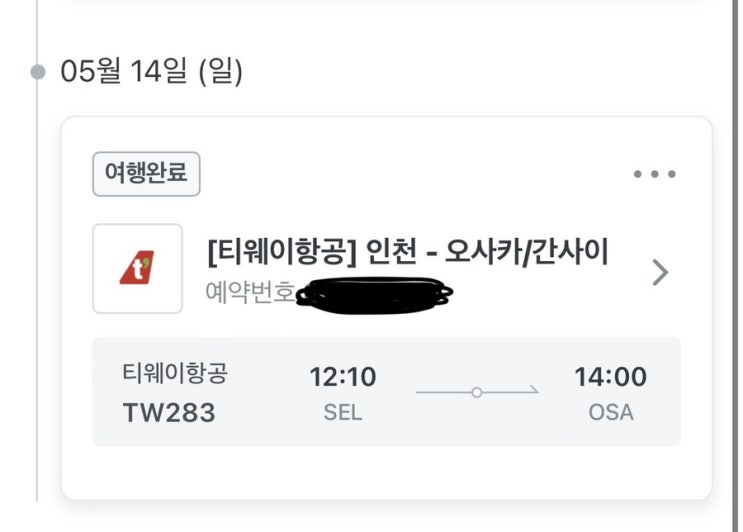Click the 예약번호 label

[x=250, y=294]
